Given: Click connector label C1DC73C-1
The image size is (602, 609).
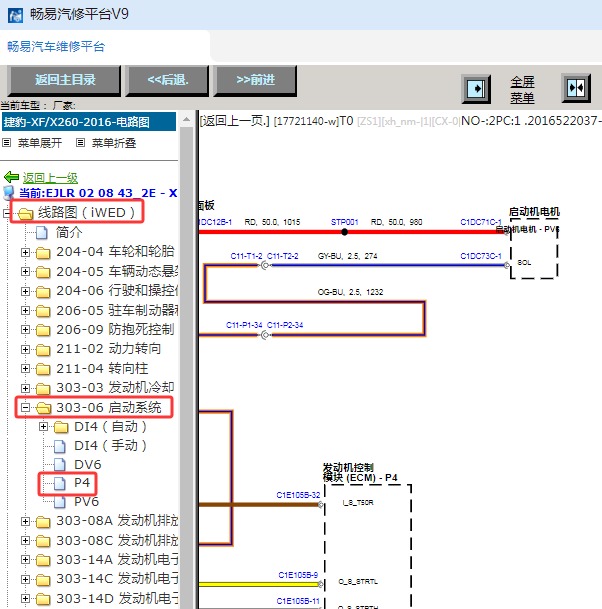Looking at the screenshot, I should pos(481,256).
